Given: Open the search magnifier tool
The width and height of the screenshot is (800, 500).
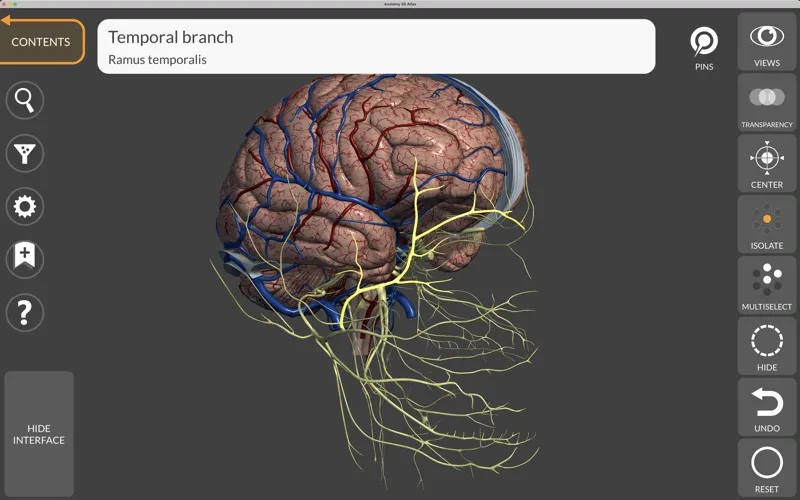Looking at the screenshot, I should (x=24, y=100).
